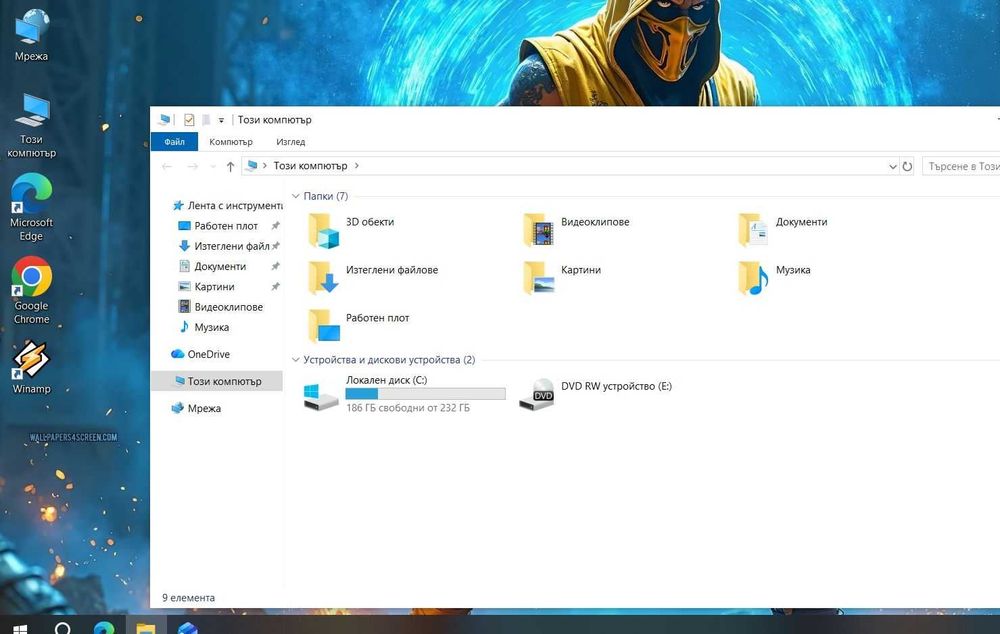
Task: Select Работен плот in navigation pane
Action: (218, 226)
